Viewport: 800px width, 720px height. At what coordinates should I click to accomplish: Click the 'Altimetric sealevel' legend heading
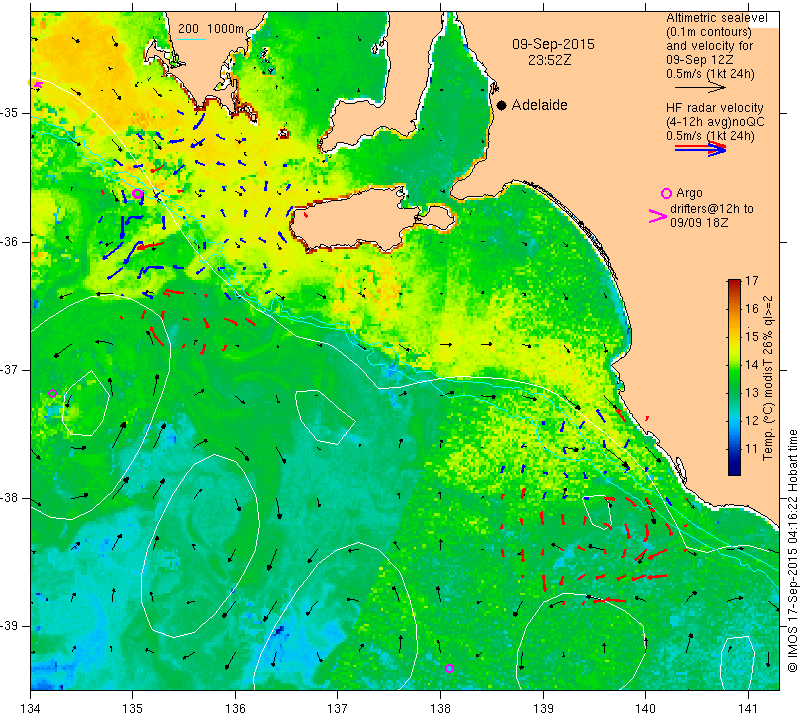pyautogui.click(x=716, y=18)
